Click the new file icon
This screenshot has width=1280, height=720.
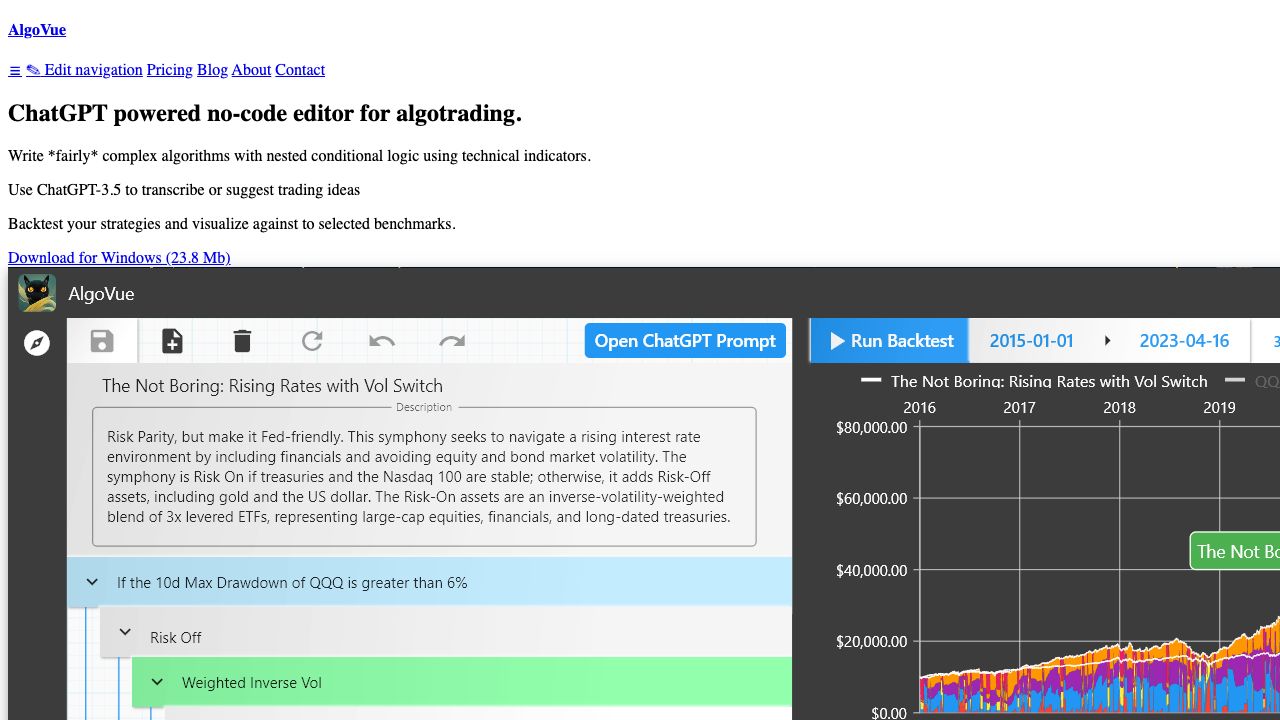click(172, 341)
